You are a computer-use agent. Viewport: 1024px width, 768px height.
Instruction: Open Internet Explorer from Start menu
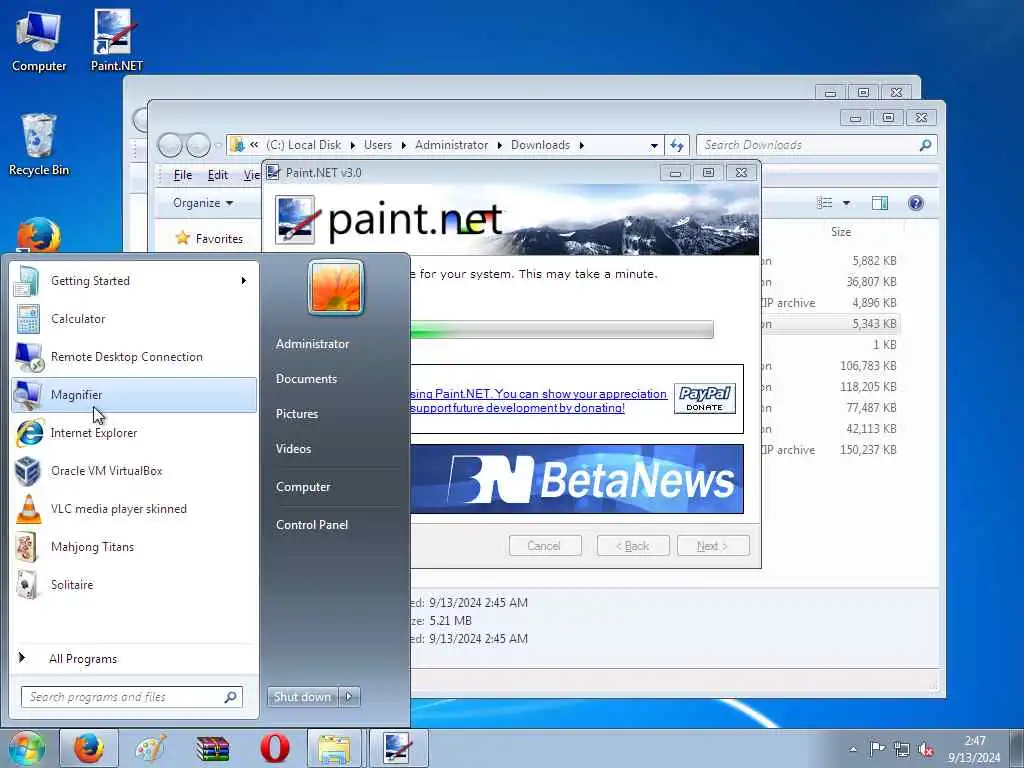[134, 432]
